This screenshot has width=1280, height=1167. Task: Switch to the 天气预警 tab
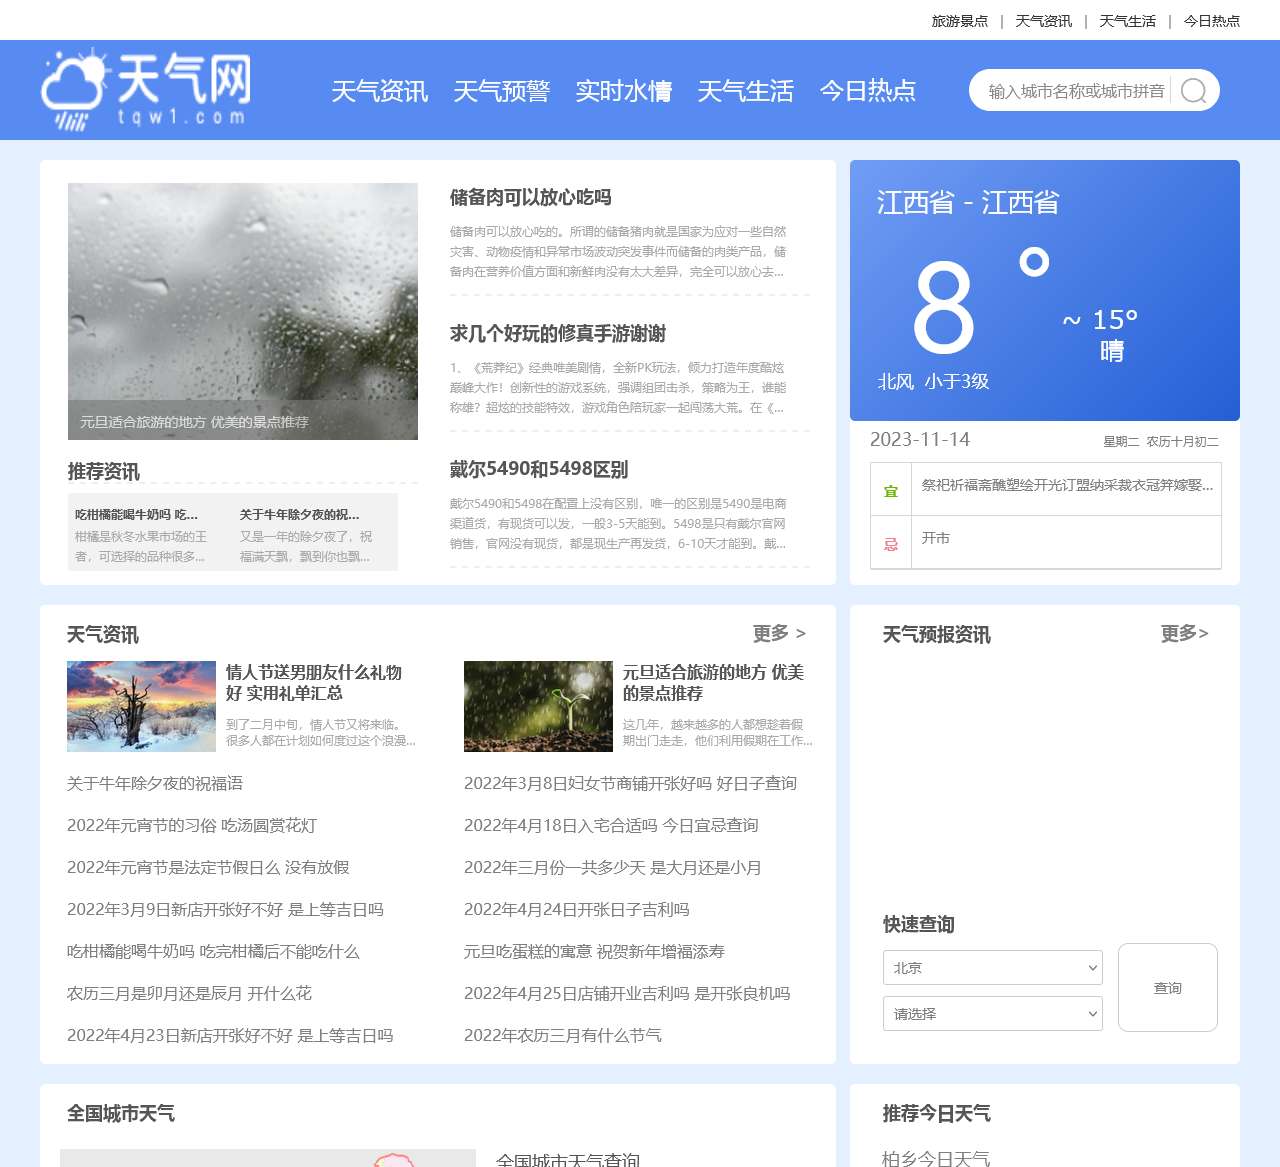click(x=501, y=91)
